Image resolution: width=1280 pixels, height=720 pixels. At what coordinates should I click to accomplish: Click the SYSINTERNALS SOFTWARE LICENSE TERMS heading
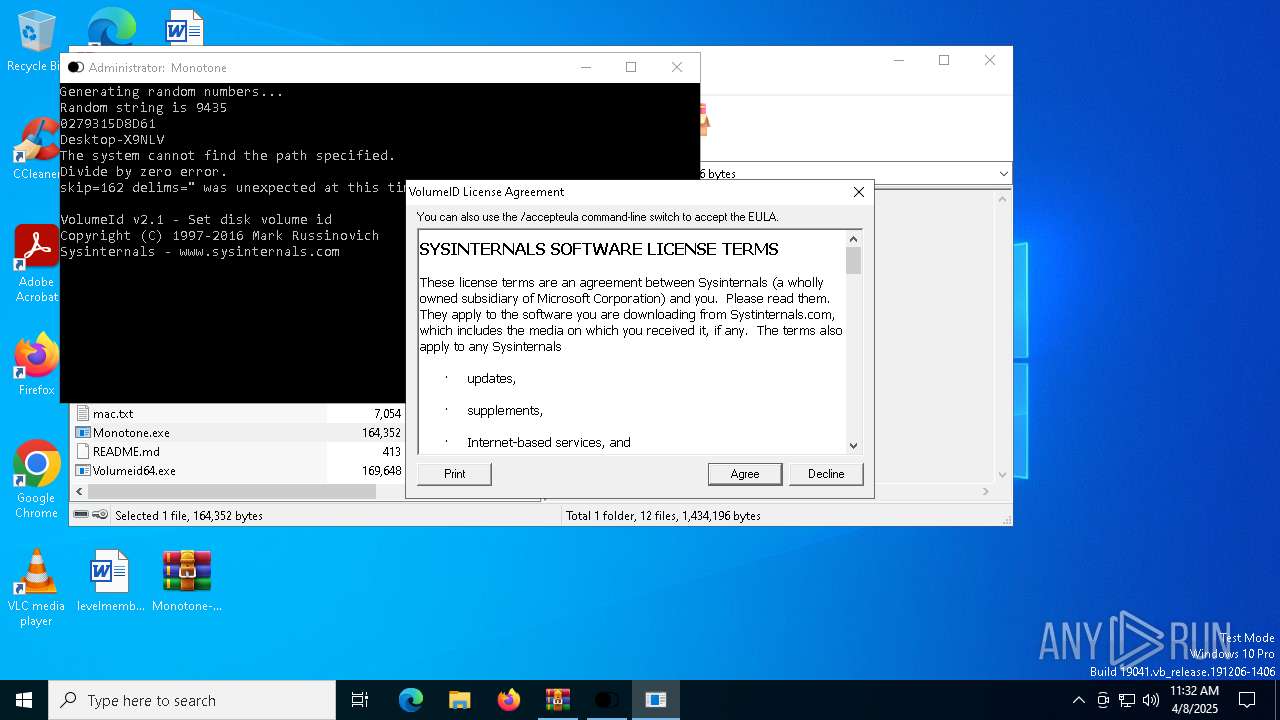pyautogui.click(x=599, y=249)
